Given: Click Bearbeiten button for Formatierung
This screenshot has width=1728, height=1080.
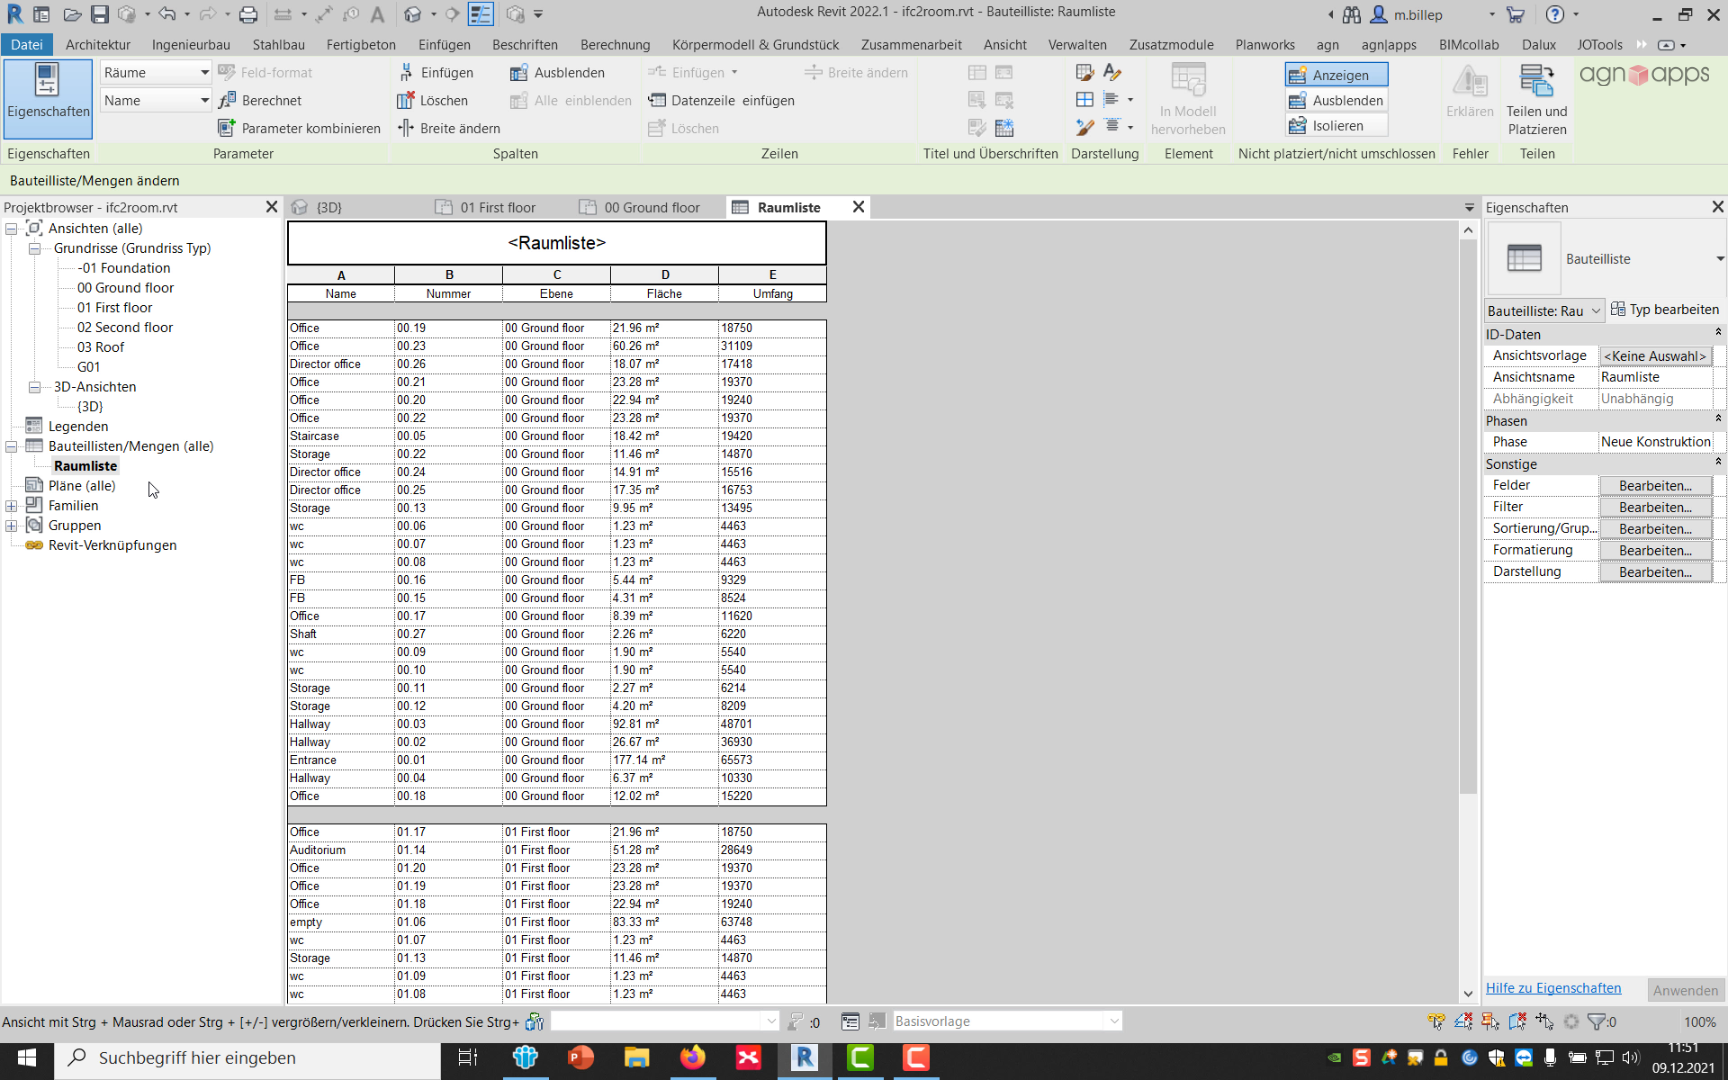Looking at the screenshot, I should click(x=1655, y=550).
